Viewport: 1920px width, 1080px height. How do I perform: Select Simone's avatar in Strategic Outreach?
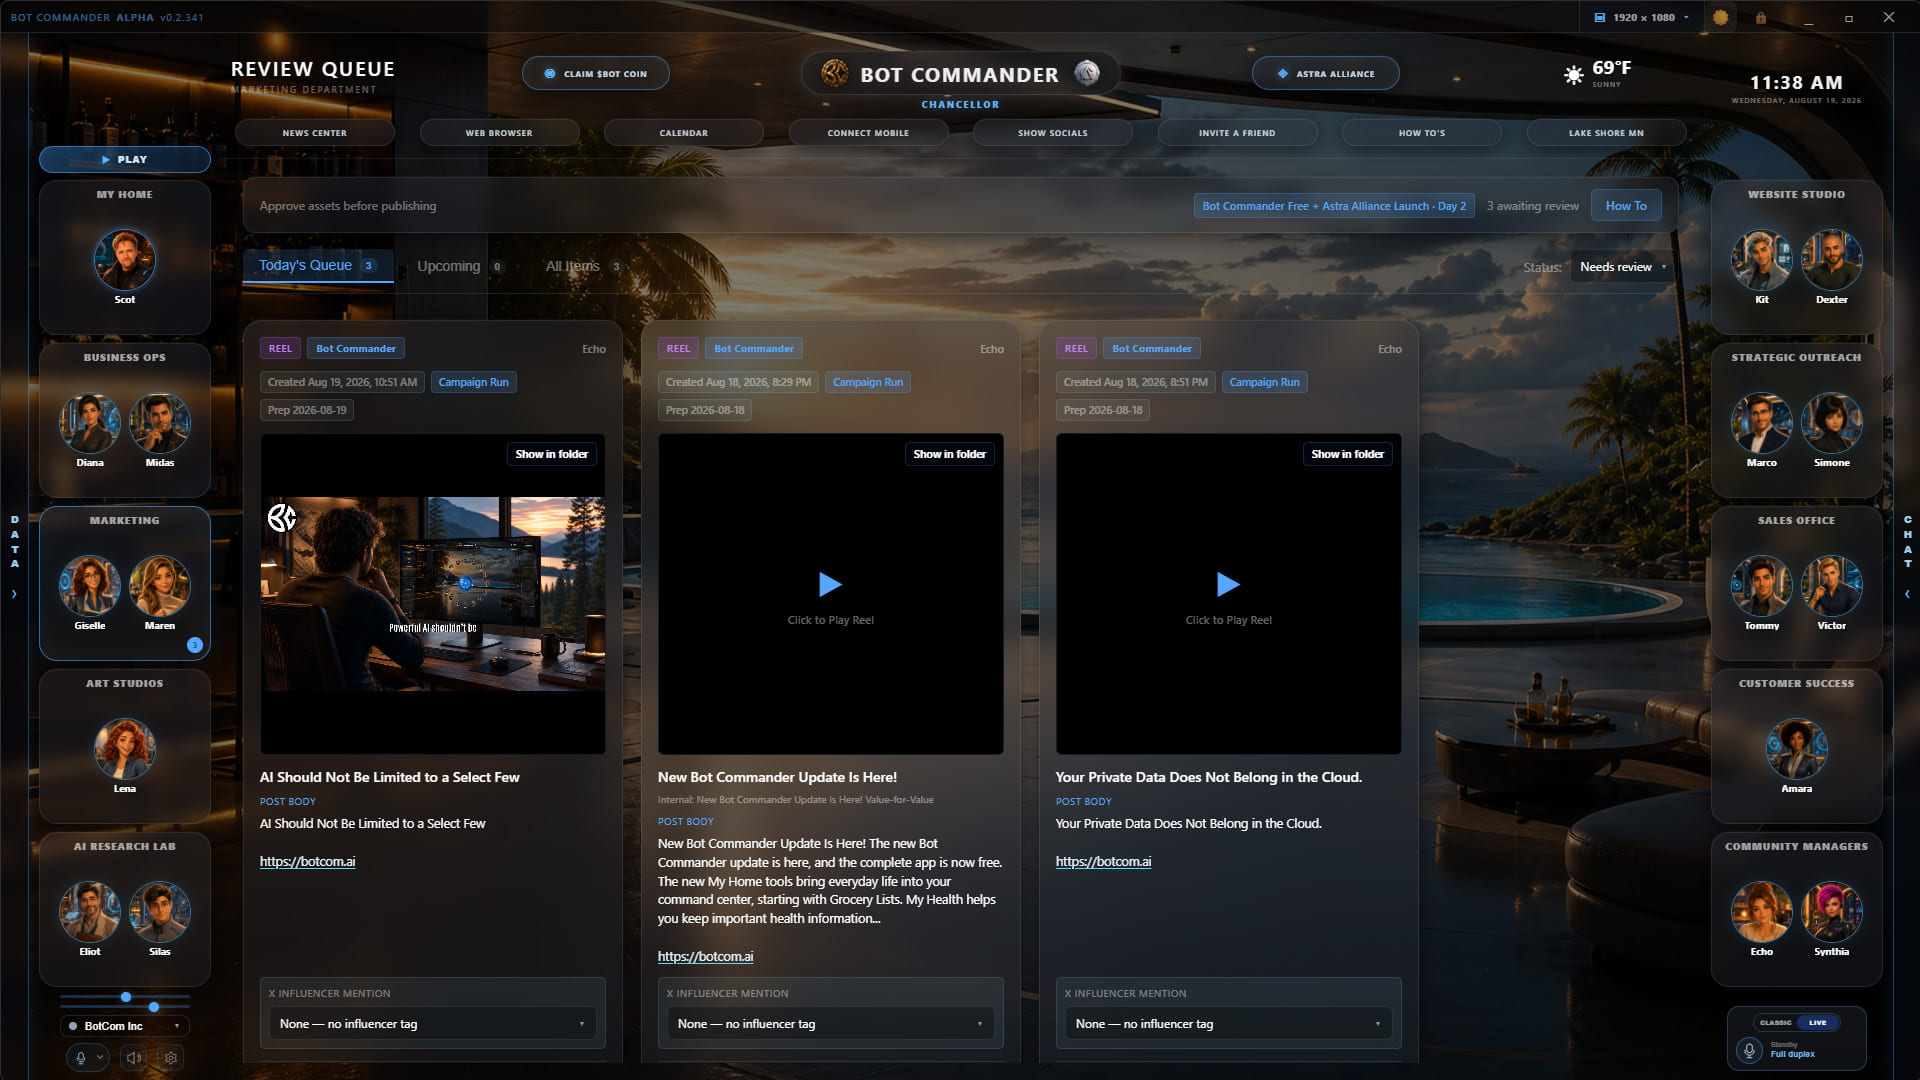(1832, 423)
